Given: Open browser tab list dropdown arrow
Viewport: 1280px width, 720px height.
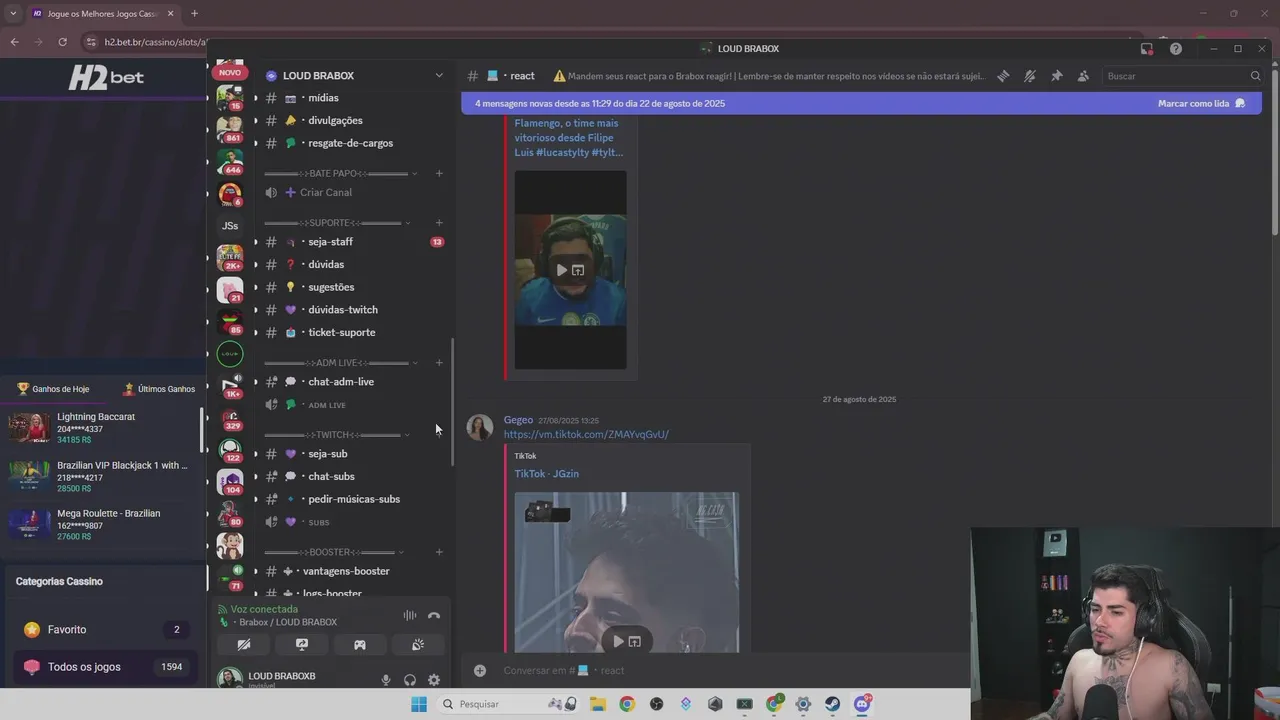Looking at the screenshot, I should tap(13, 13).
